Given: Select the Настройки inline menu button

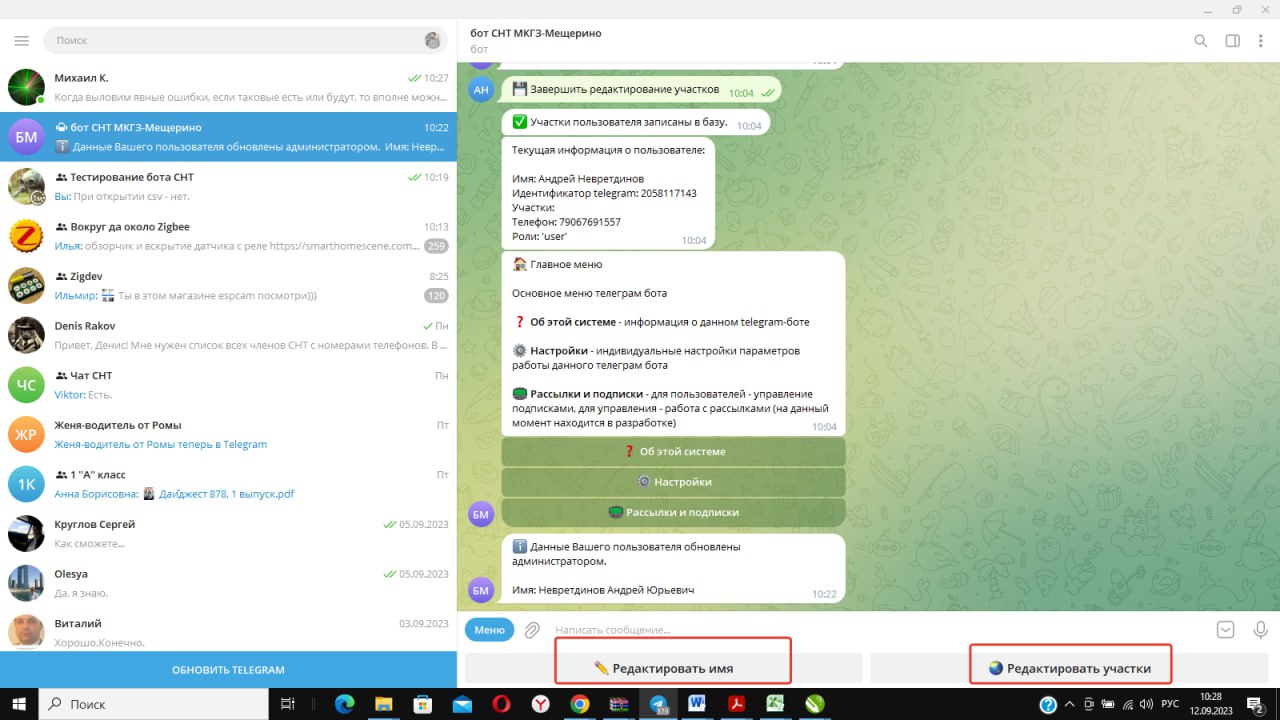Looking at the screenshot, I should [673, 482].
